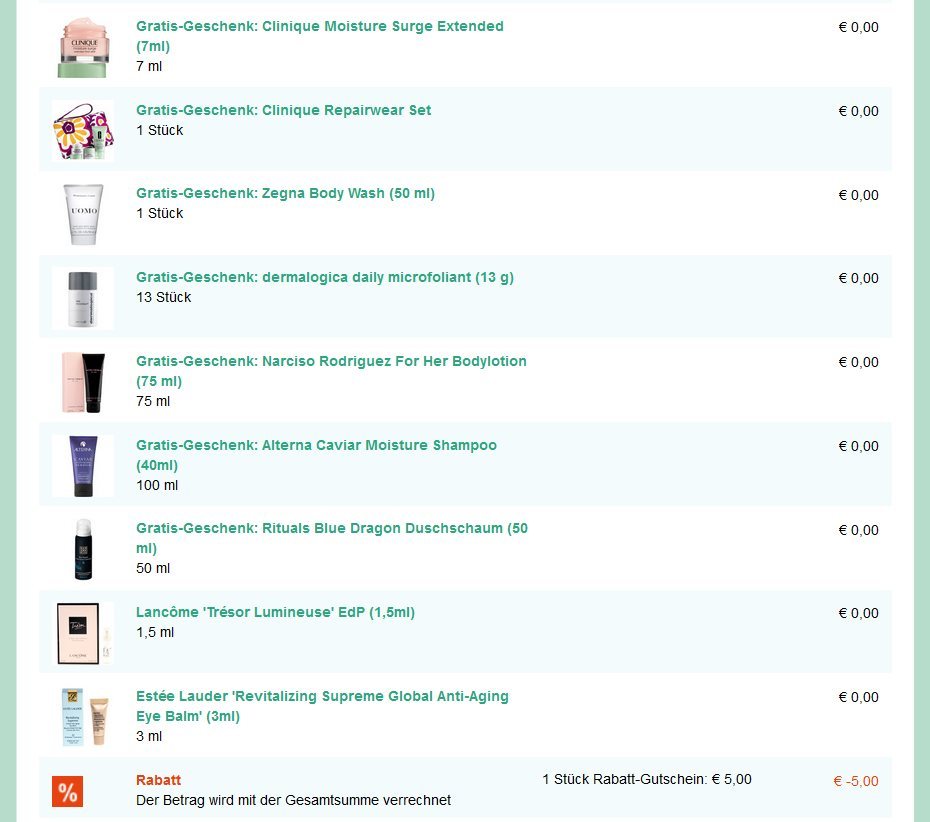Click the Alterna Caviar Moisture Shampoo link
This screenshot has width=930, height=822.
pos(316,445)
